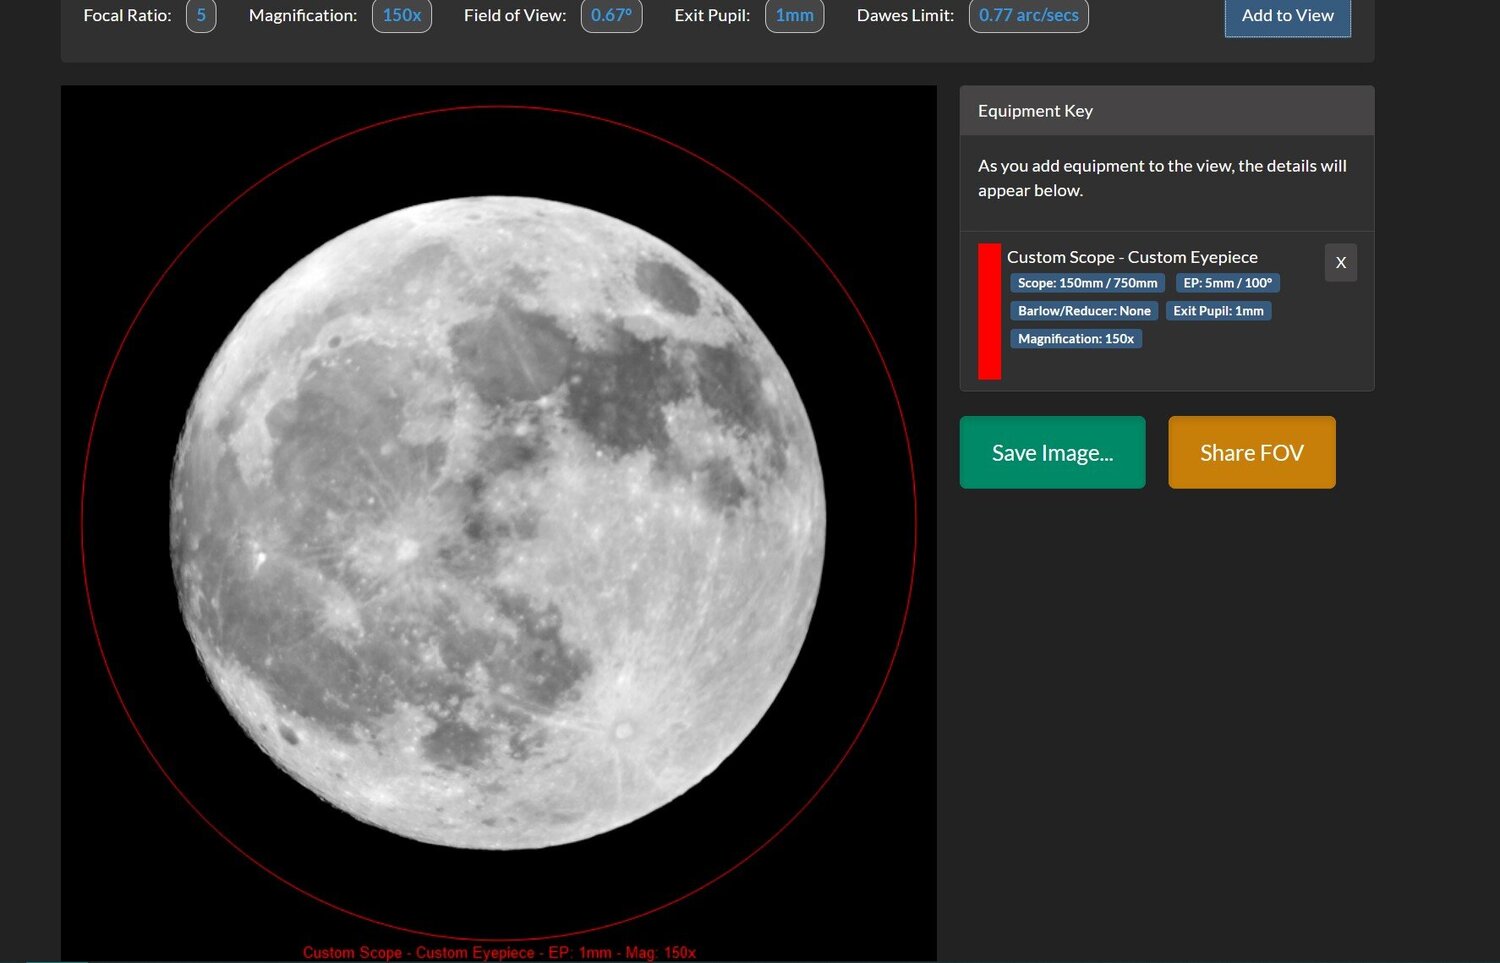Click the red equipment color bar

click(989, 311)
